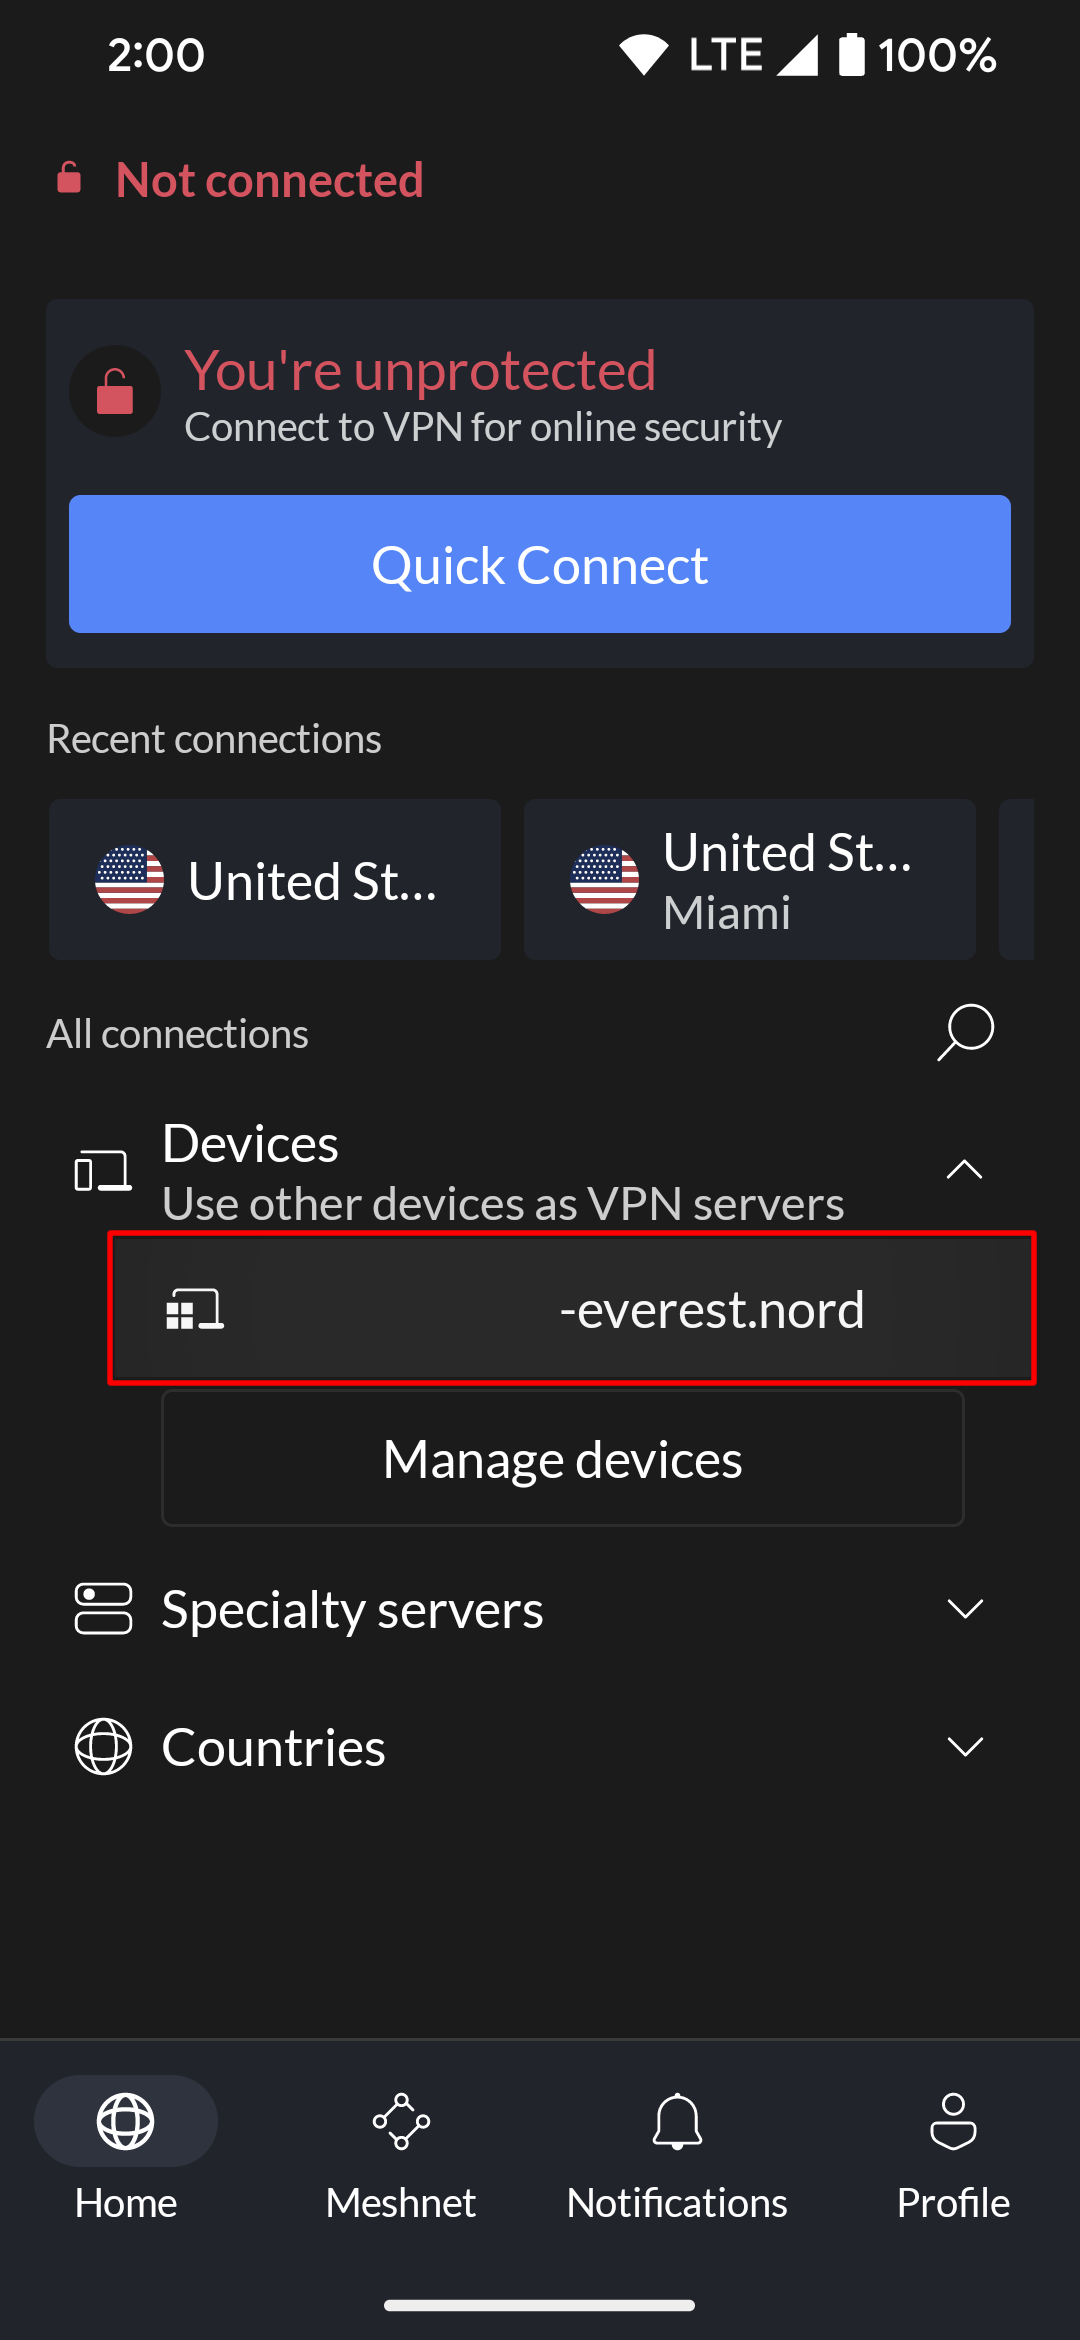Tap the Quick Connect button
1080x2340 pixels.
540,564
